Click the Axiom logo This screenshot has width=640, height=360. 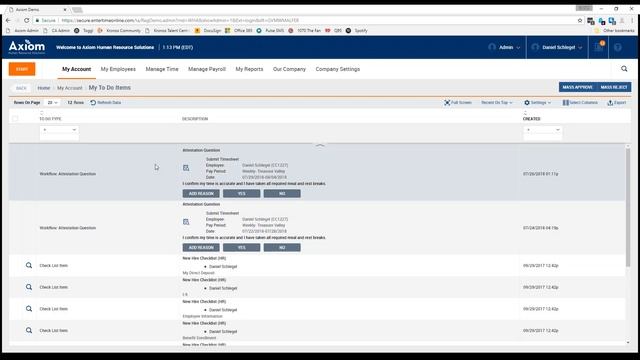point(27,47)
